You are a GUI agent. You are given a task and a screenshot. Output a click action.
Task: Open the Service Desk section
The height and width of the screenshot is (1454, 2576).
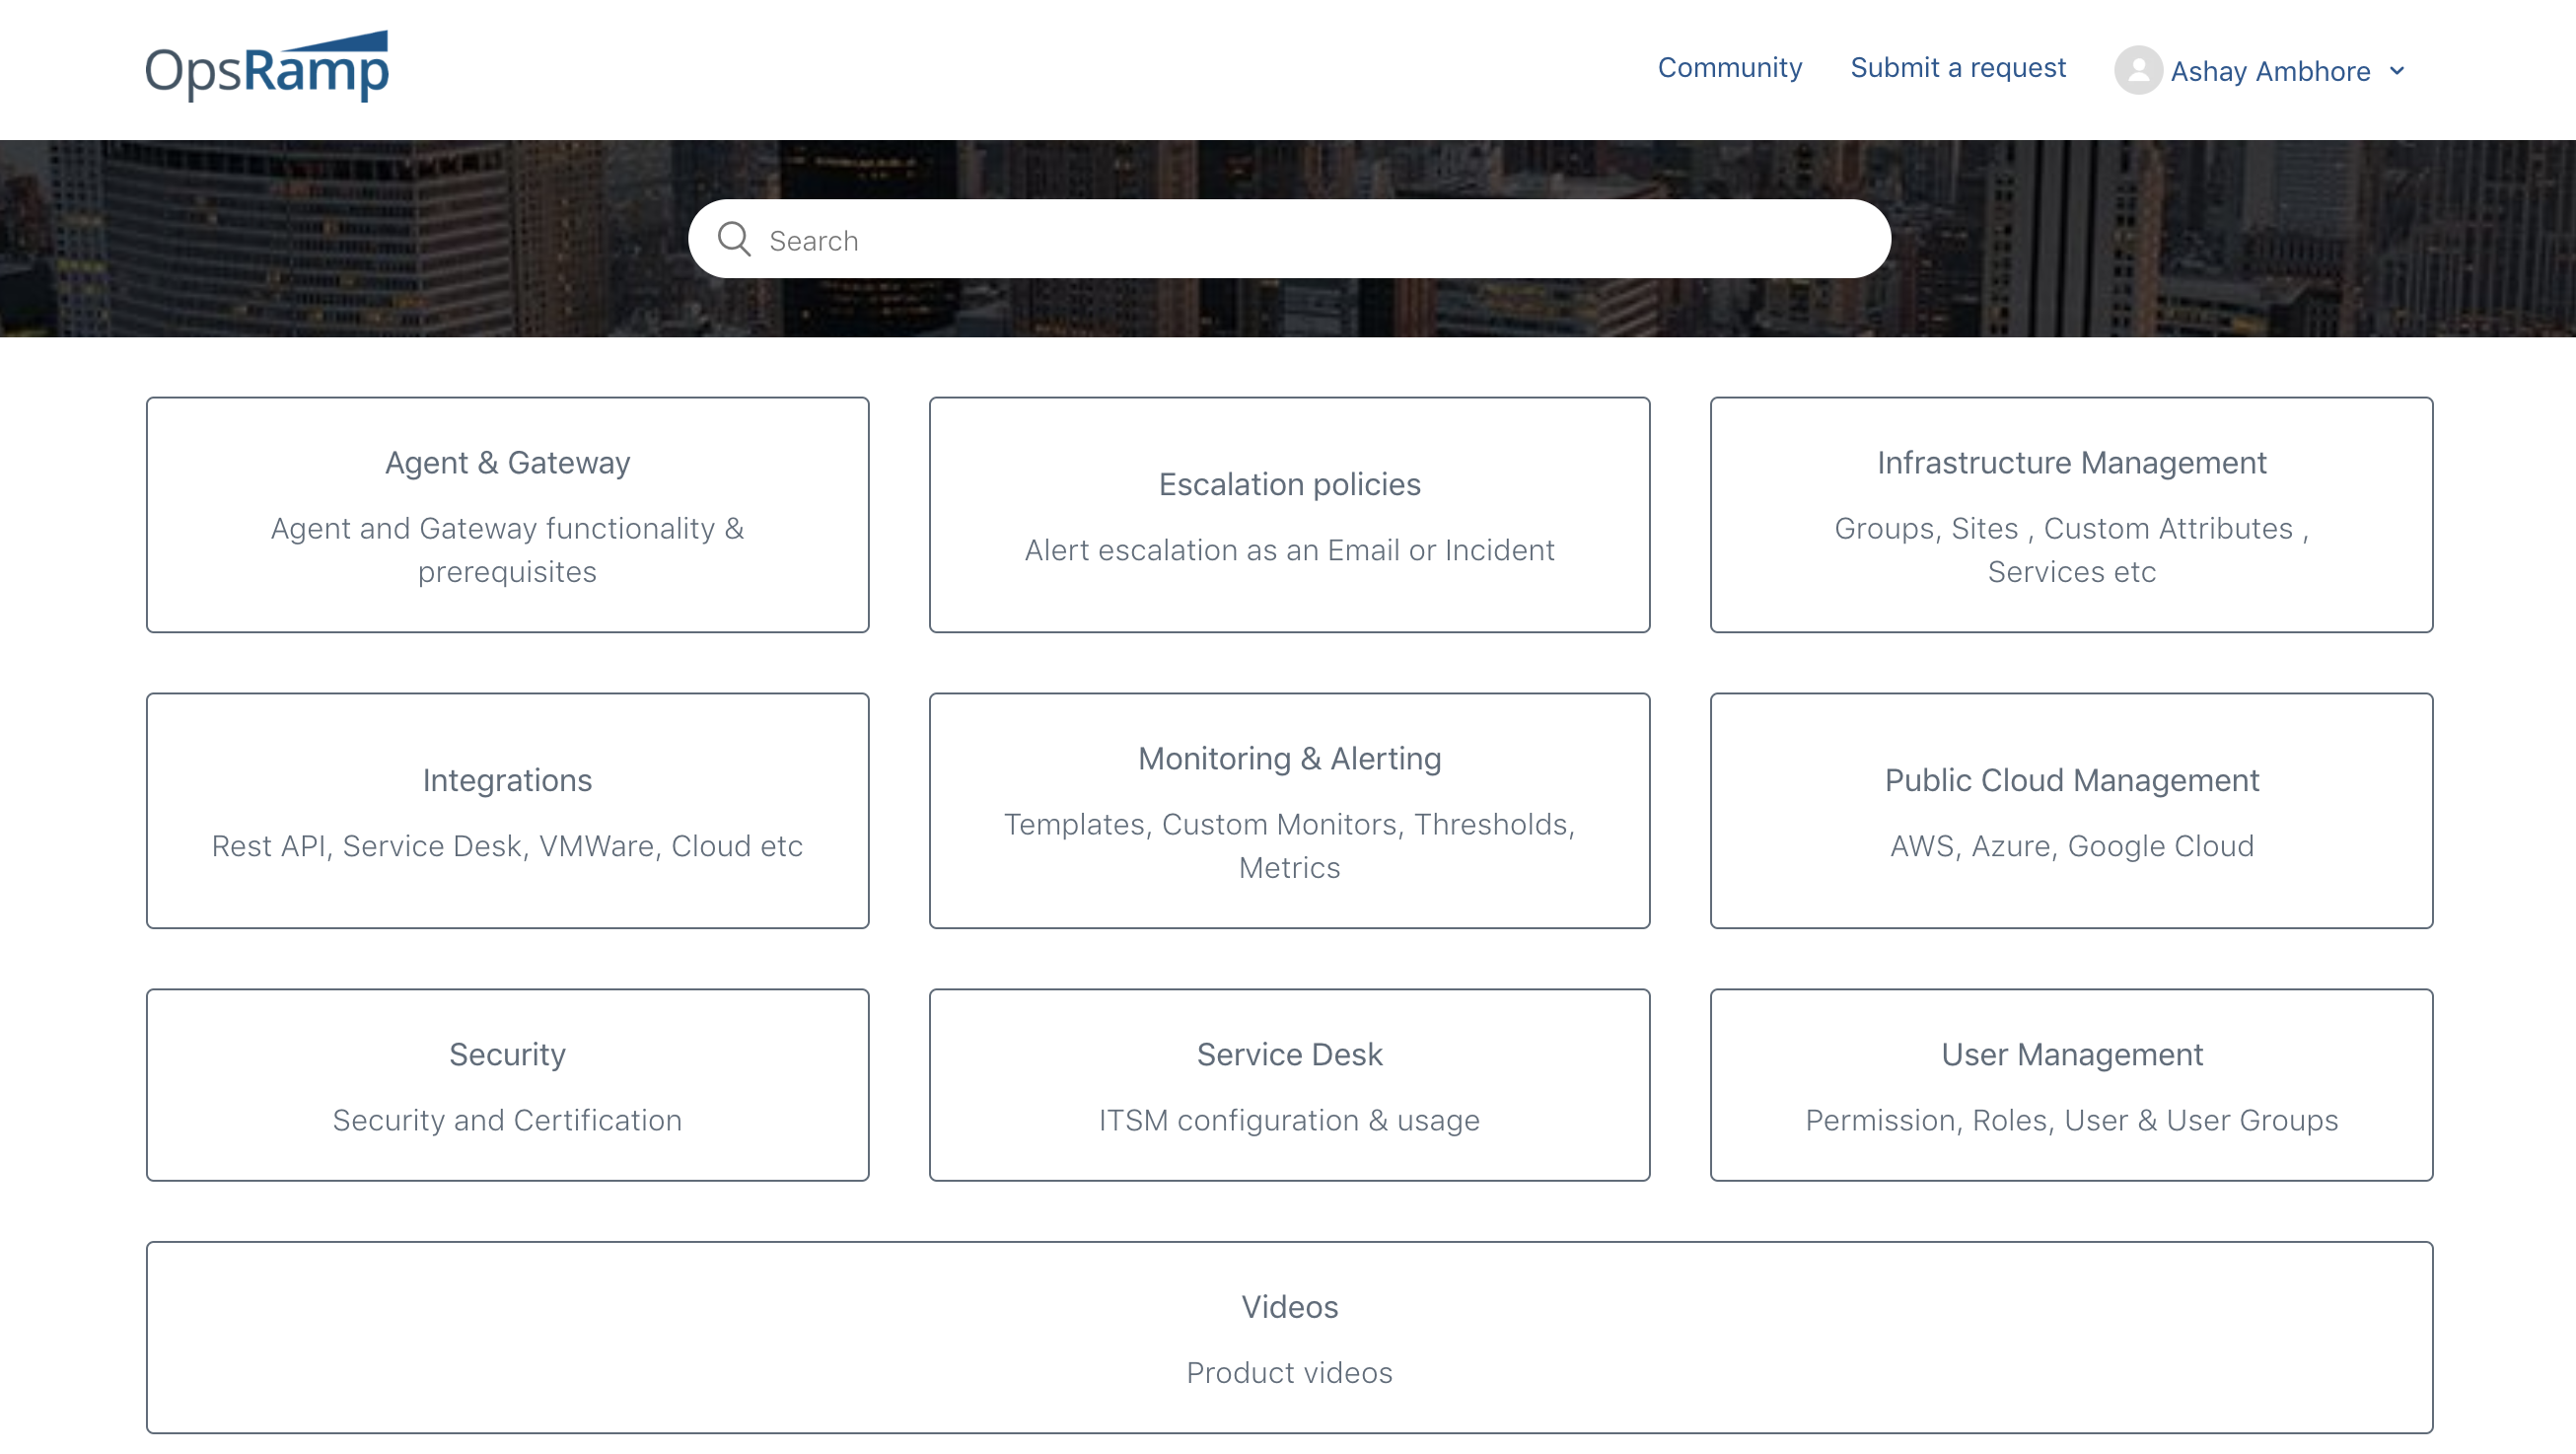pos(1288,1084)
